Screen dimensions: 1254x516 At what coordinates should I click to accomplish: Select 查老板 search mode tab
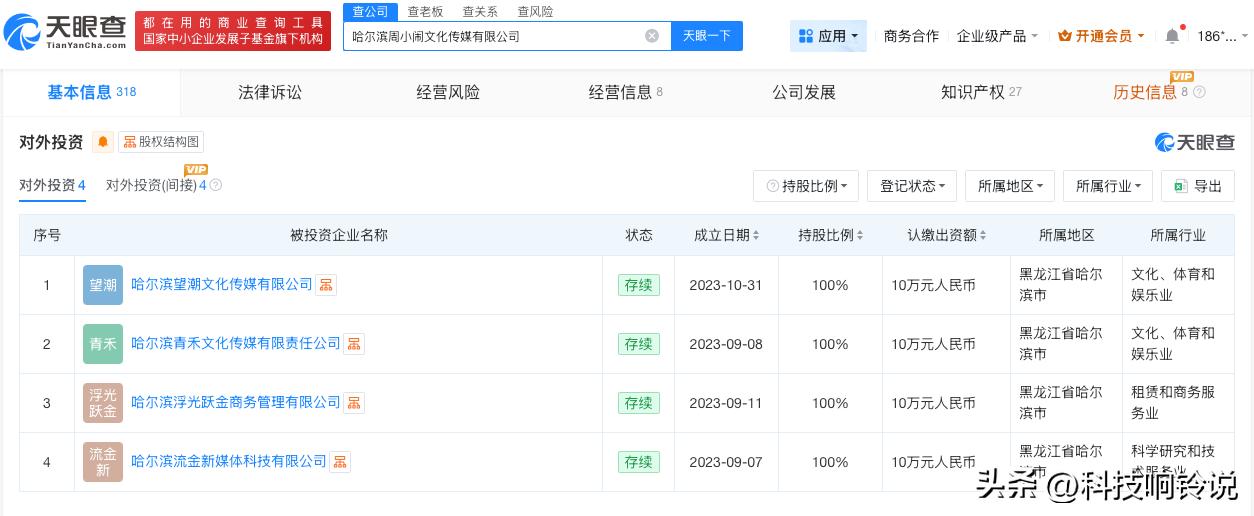point(425,12)
